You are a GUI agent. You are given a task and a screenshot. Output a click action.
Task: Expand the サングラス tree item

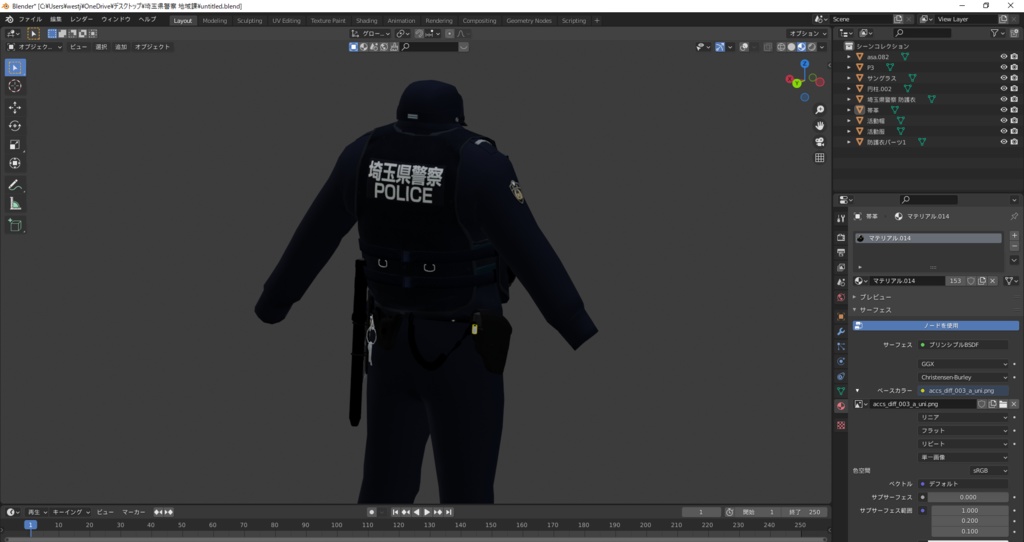849,78
